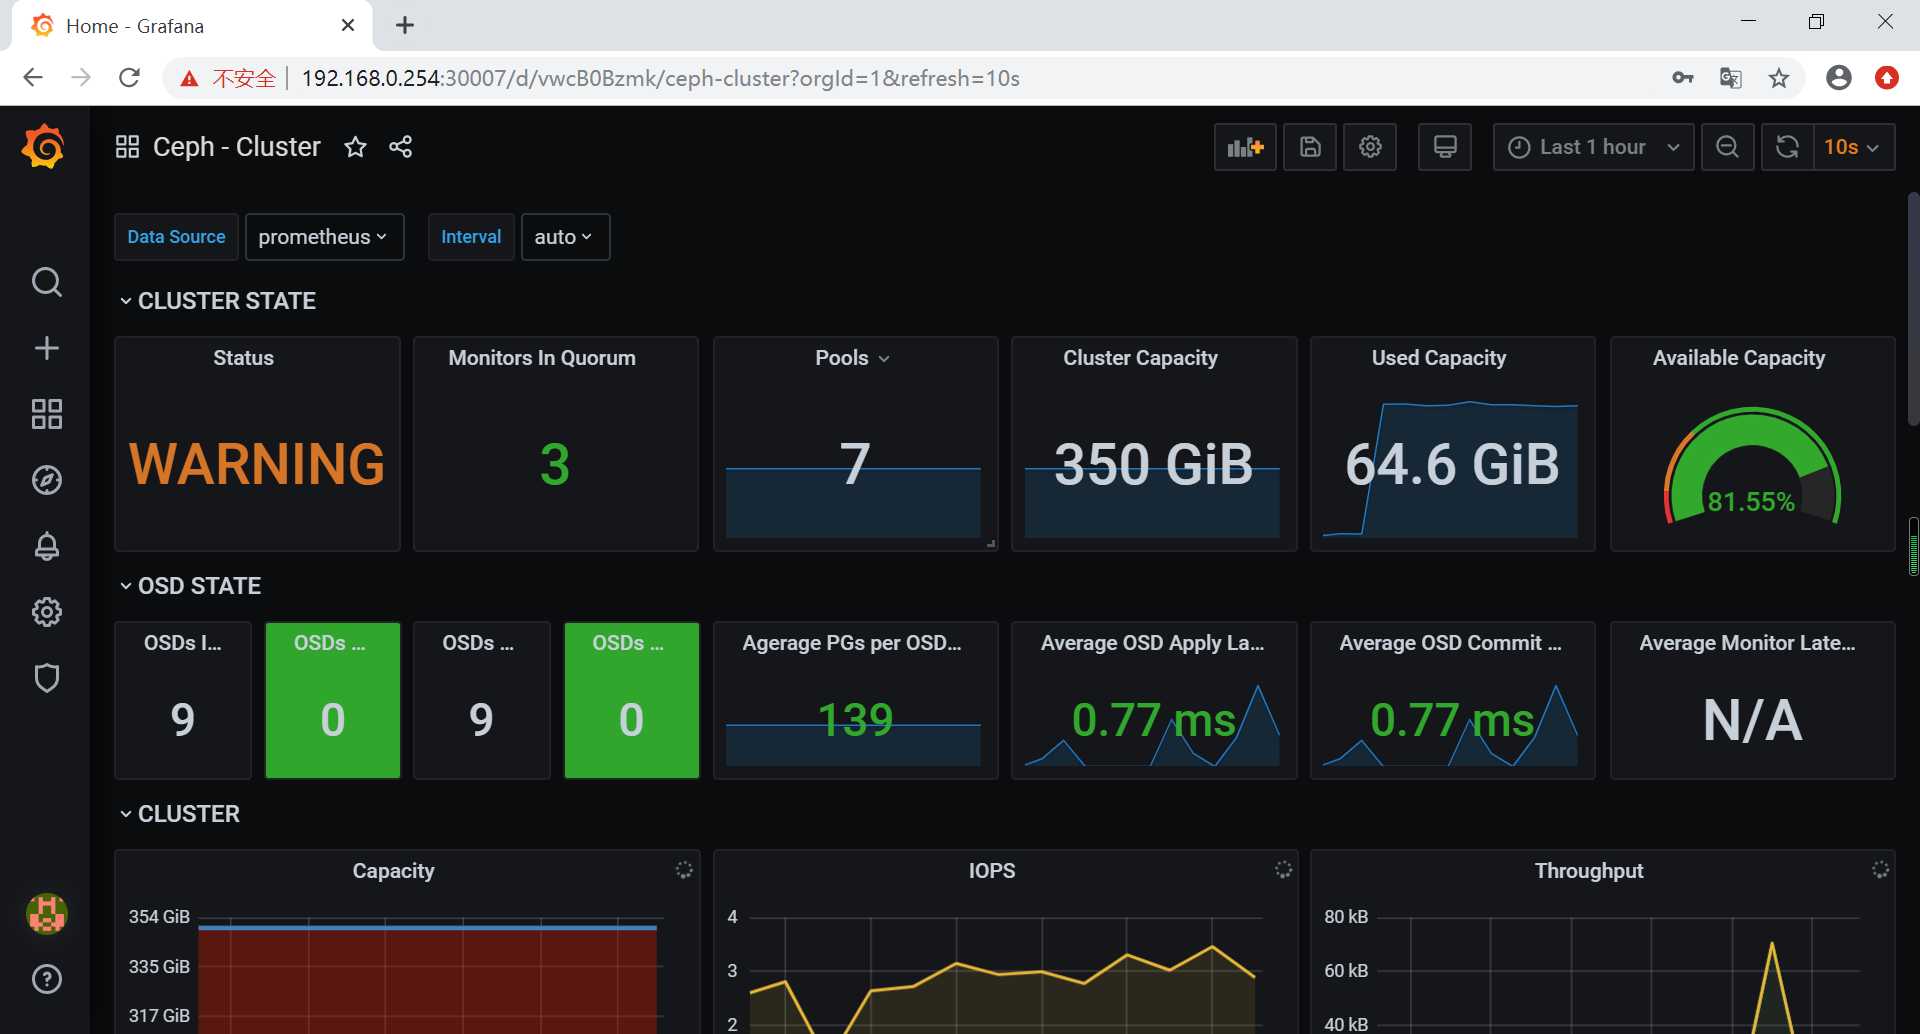Click Used Capacity panel title

(1438, 358)
